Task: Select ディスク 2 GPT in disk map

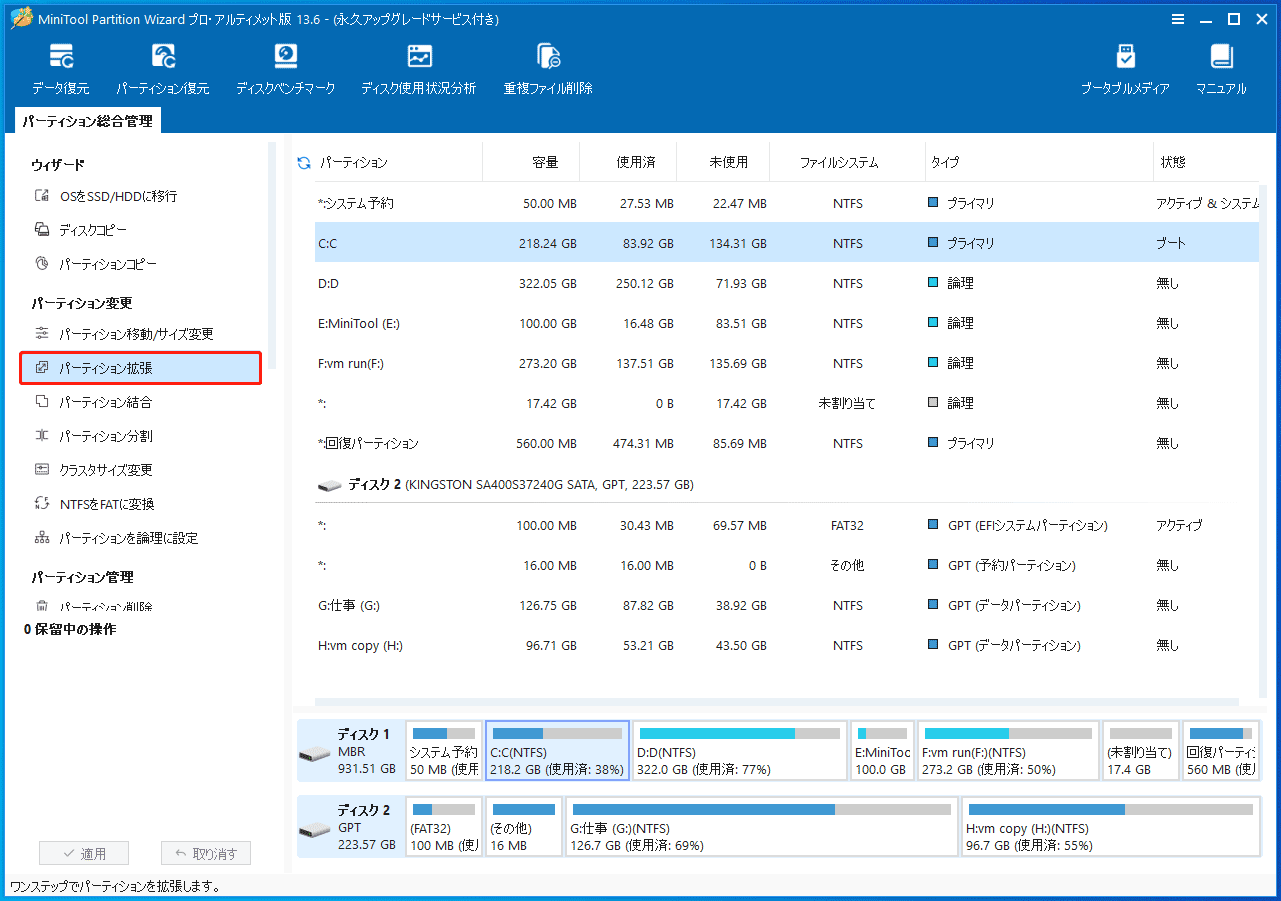Action: 351,826
